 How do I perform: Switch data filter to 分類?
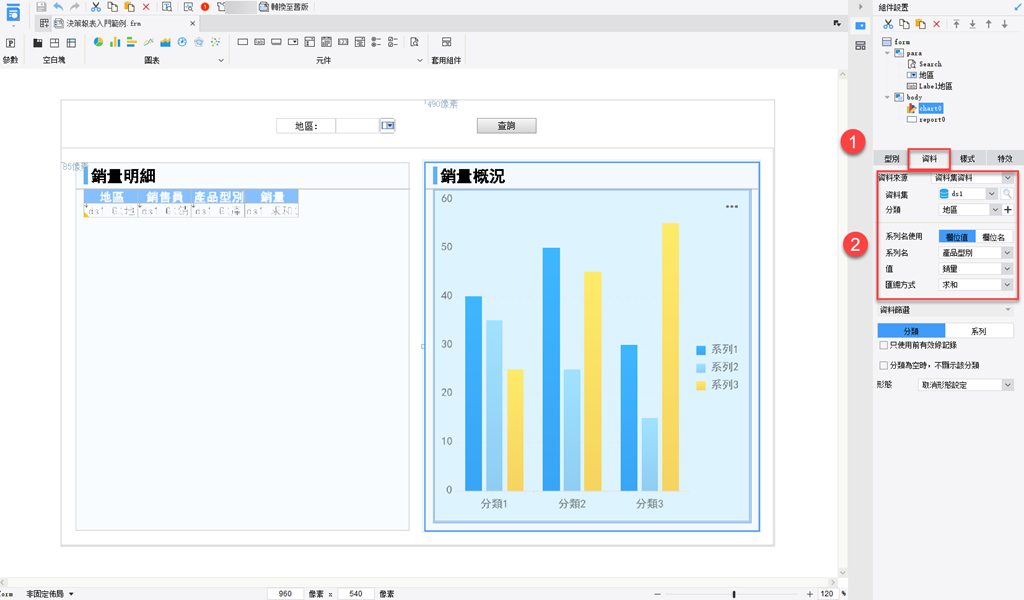tap(911, 331)
